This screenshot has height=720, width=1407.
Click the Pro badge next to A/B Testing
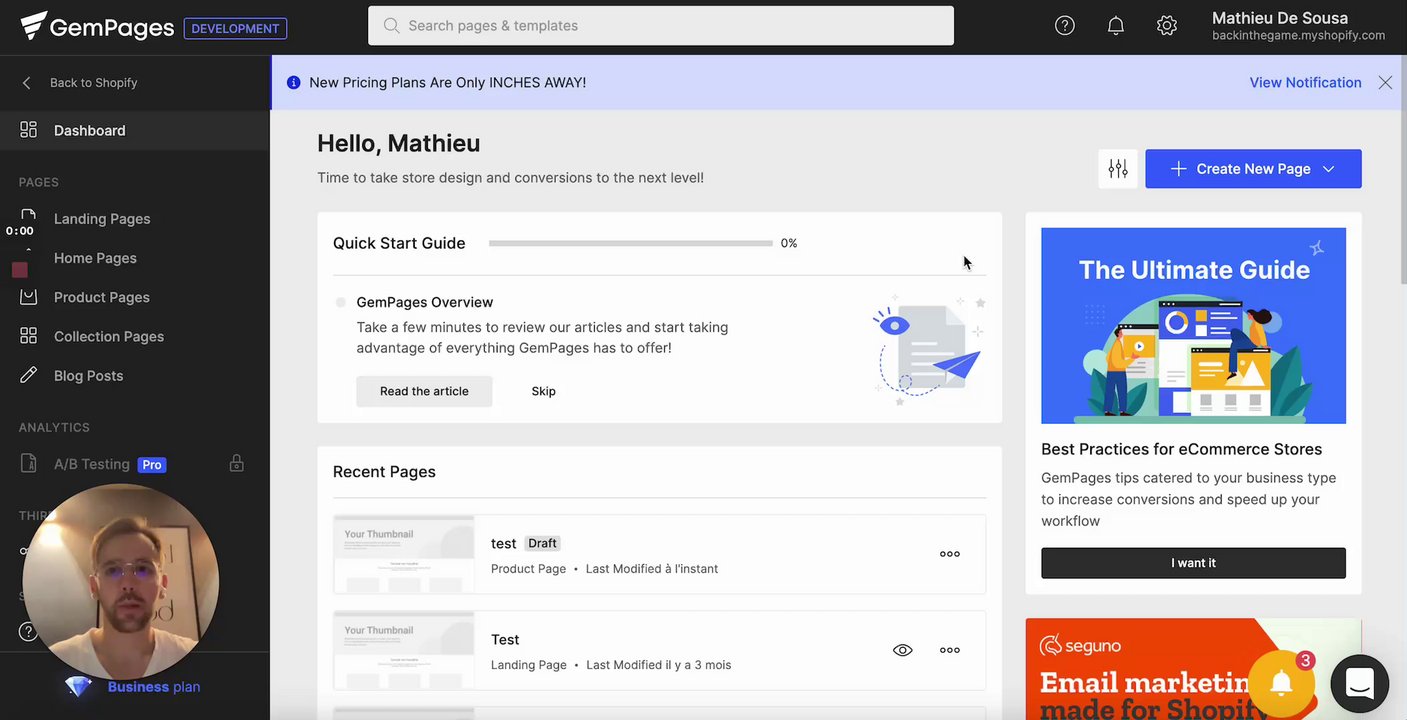[x=152, y=464]
